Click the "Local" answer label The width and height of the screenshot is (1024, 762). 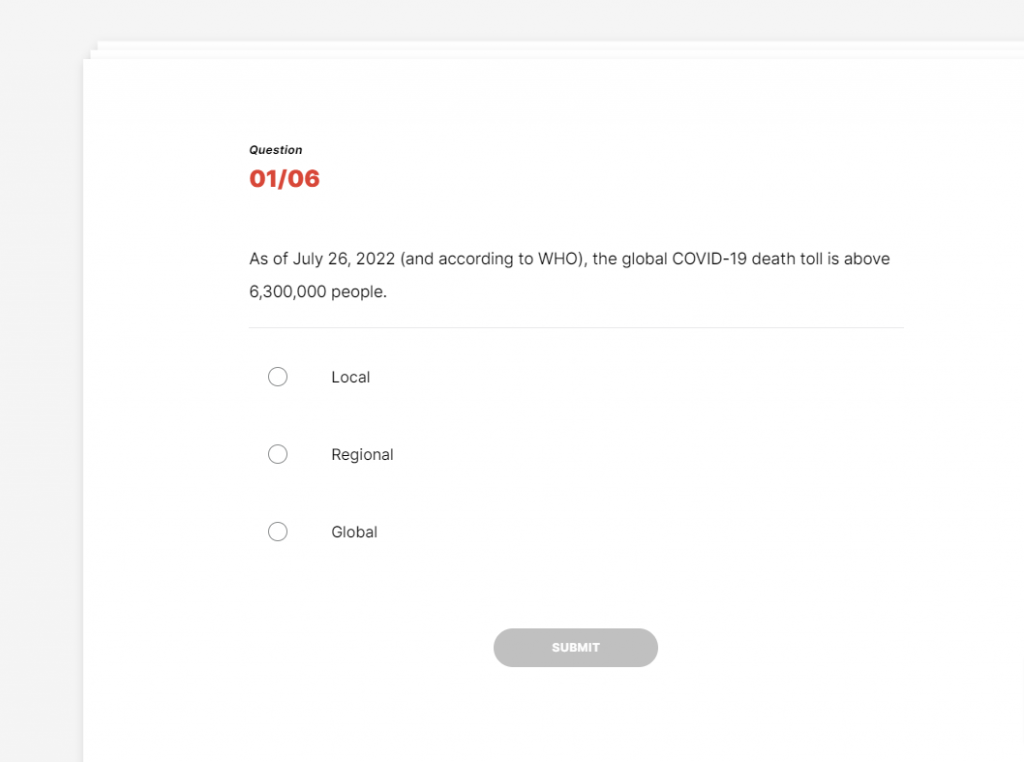pyautogui.click(x=350, y=377)
